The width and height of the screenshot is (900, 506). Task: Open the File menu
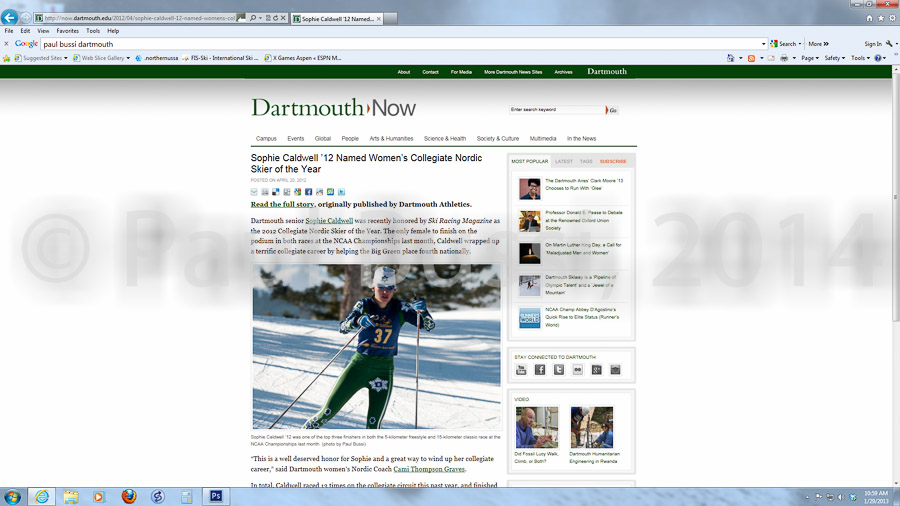[x=9, y=31]
